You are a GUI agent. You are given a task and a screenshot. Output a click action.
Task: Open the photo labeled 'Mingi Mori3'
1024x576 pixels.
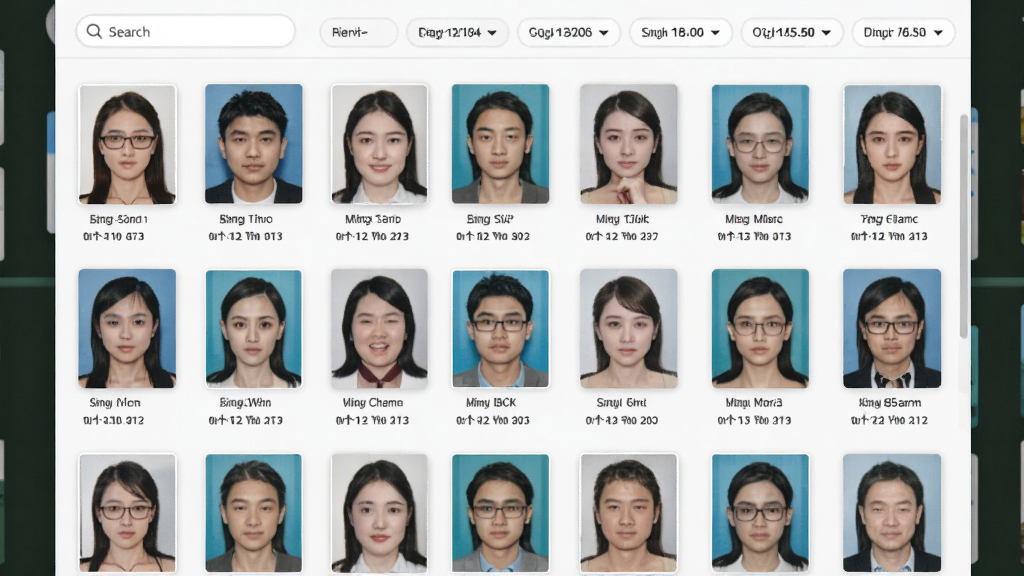click(760, 328)
